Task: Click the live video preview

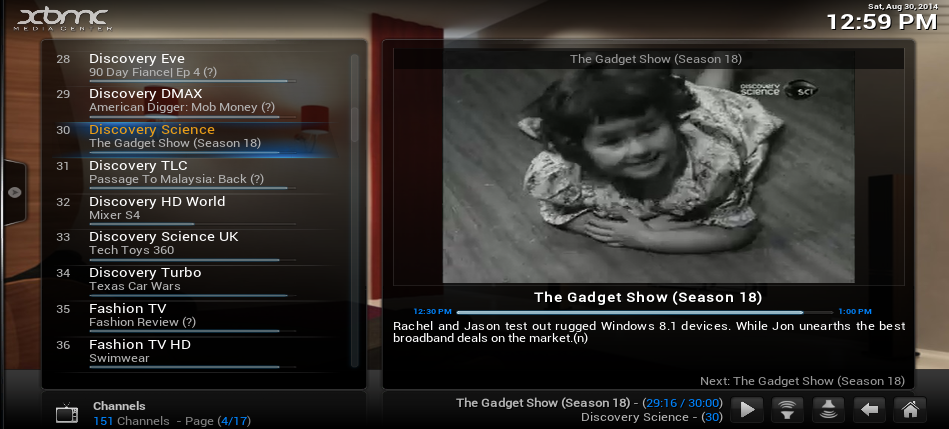Action: 648,176
